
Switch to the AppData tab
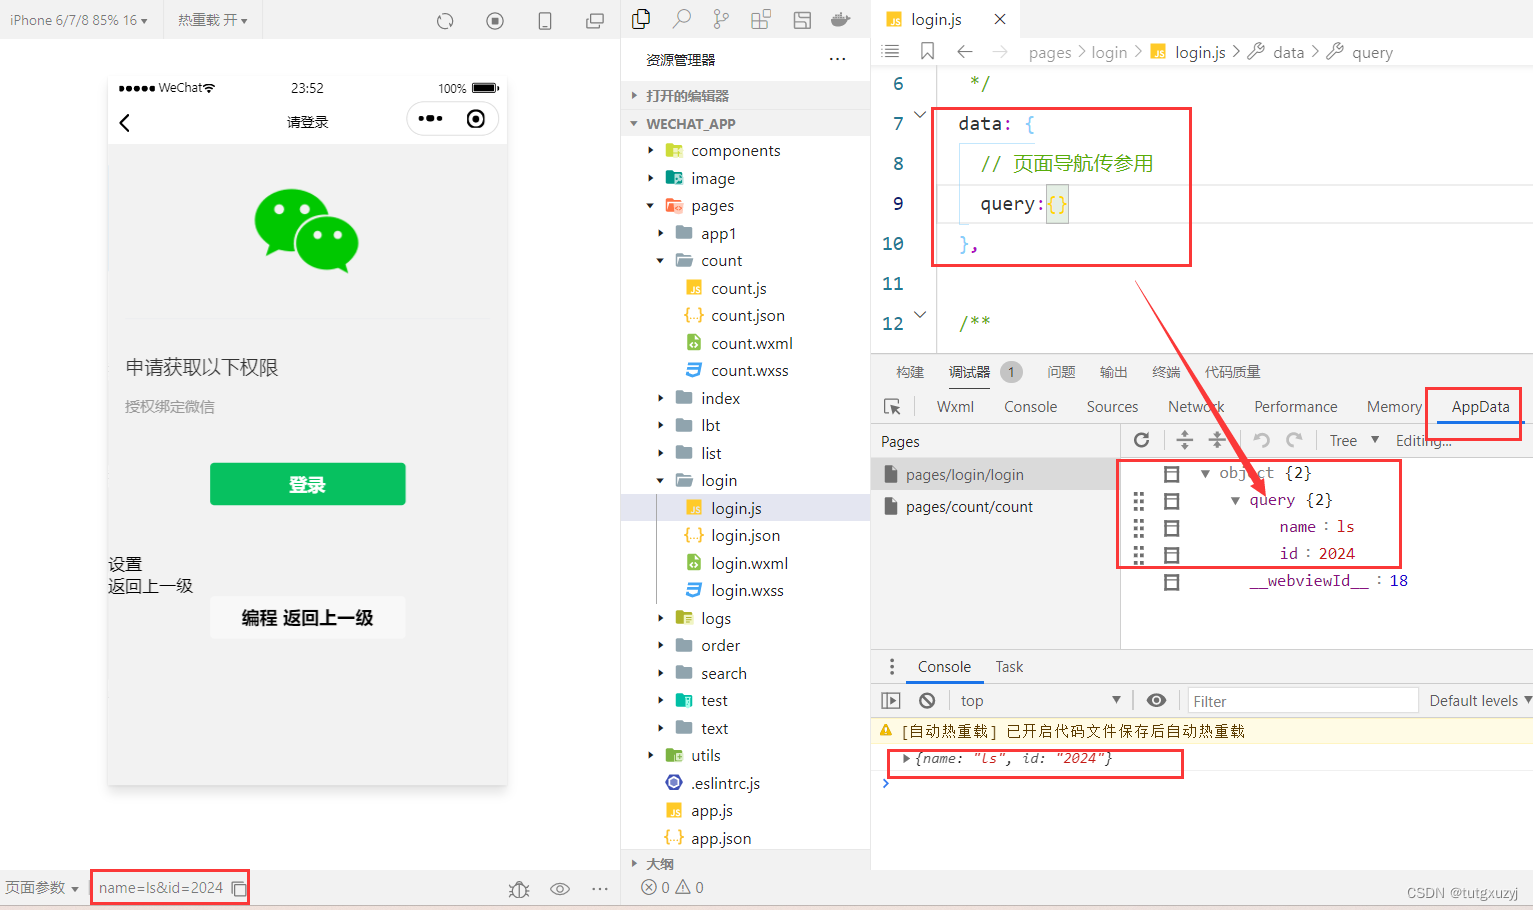point(1480,407)
